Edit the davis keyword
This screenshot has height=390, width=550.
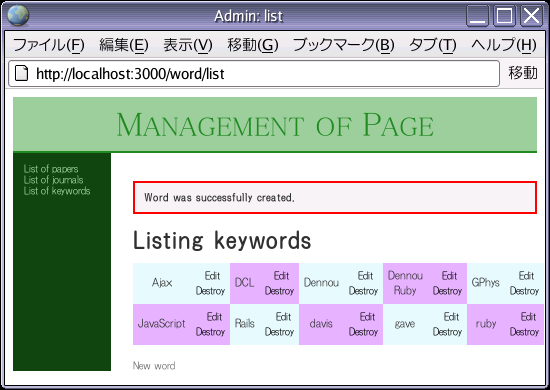pyautogui.click(x=367, y=317)
